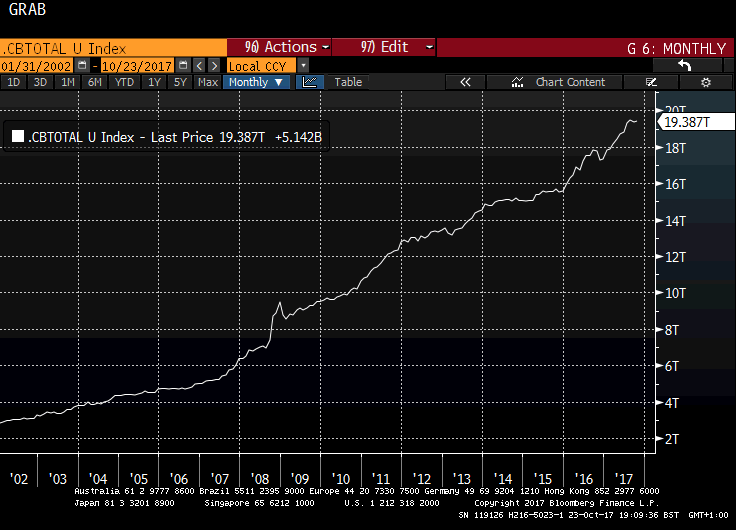Click the back arrow return icon
The image size is (736, 530).
pos(685,66)
